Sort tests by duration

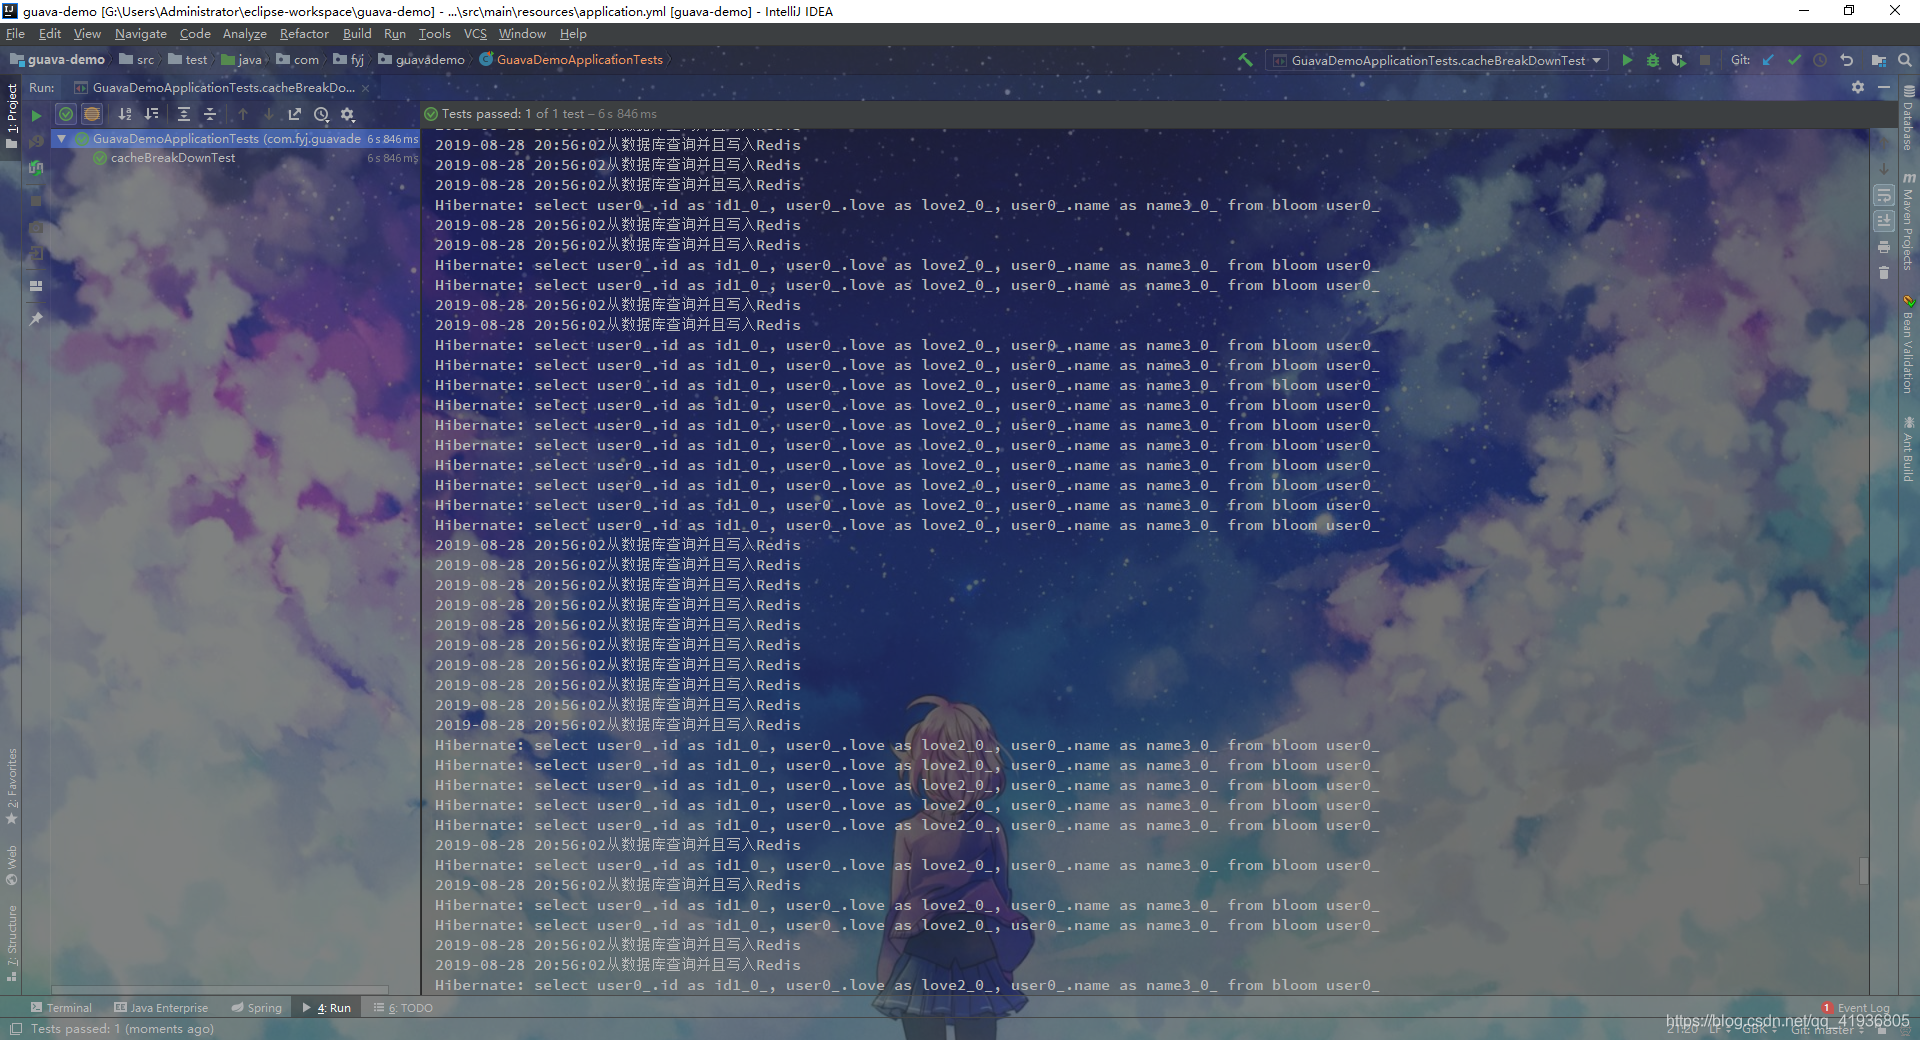(152, 114)
